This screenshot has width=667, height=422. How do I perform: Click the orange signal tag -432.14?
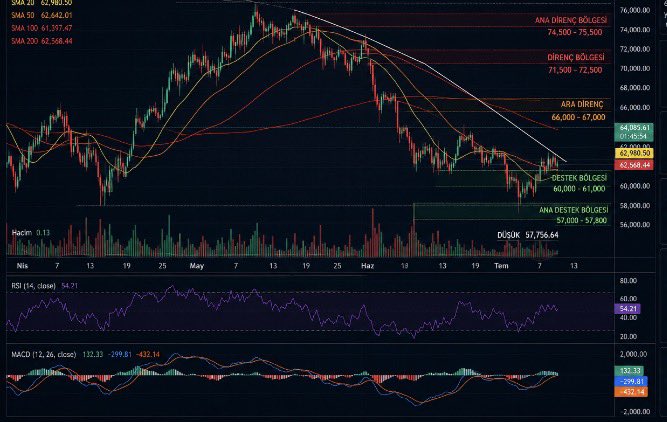tap(631, 392)
